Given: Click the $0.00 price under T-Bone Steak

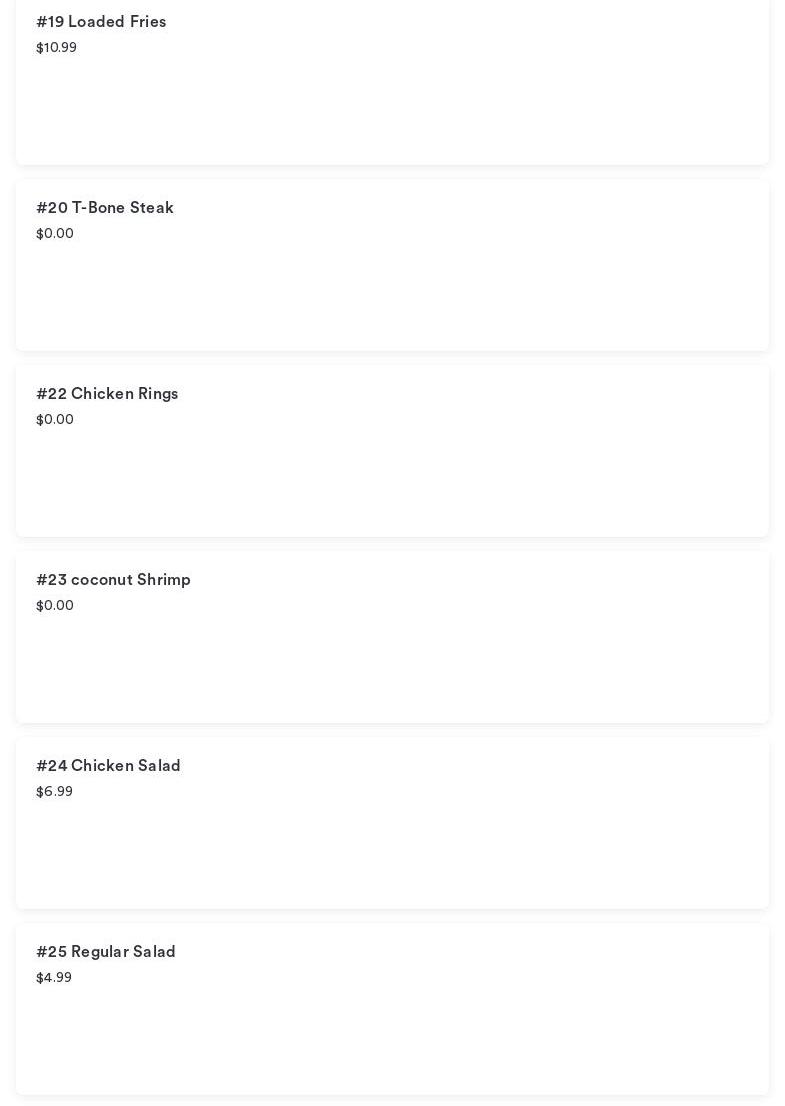Looking at the screenshot, I should click(55, 234).
